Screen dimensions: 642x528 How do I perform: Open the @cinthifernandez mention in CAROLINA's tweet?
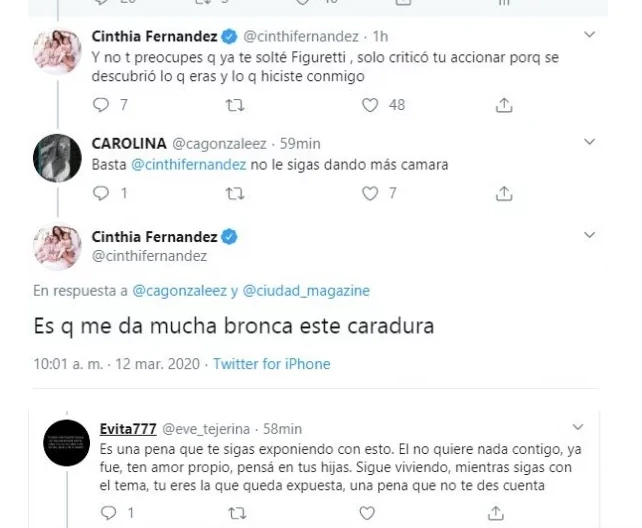tap(186, 164)
